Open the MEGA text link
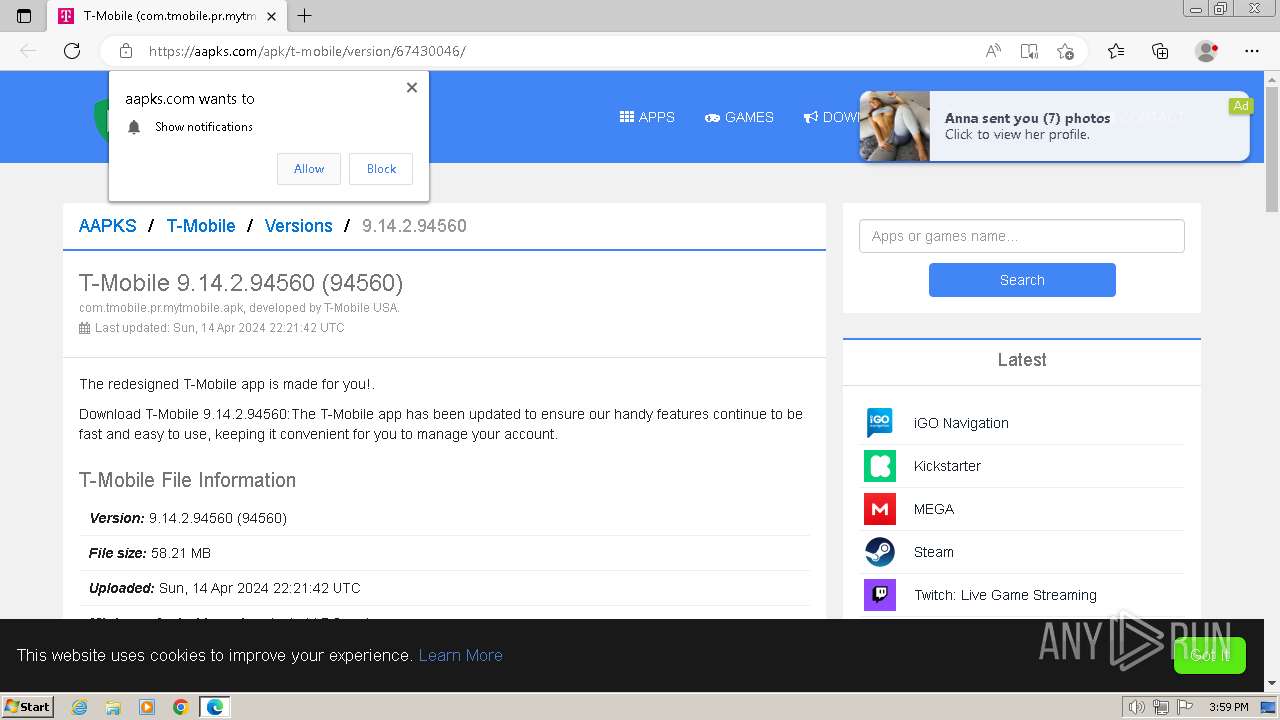1280x720 pixels. coord(934,509)
